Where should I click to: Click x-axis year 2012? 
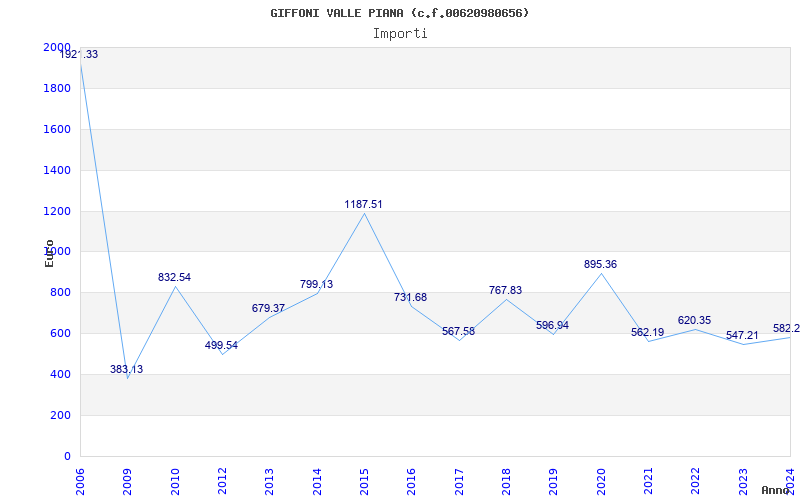pos(222,482)
